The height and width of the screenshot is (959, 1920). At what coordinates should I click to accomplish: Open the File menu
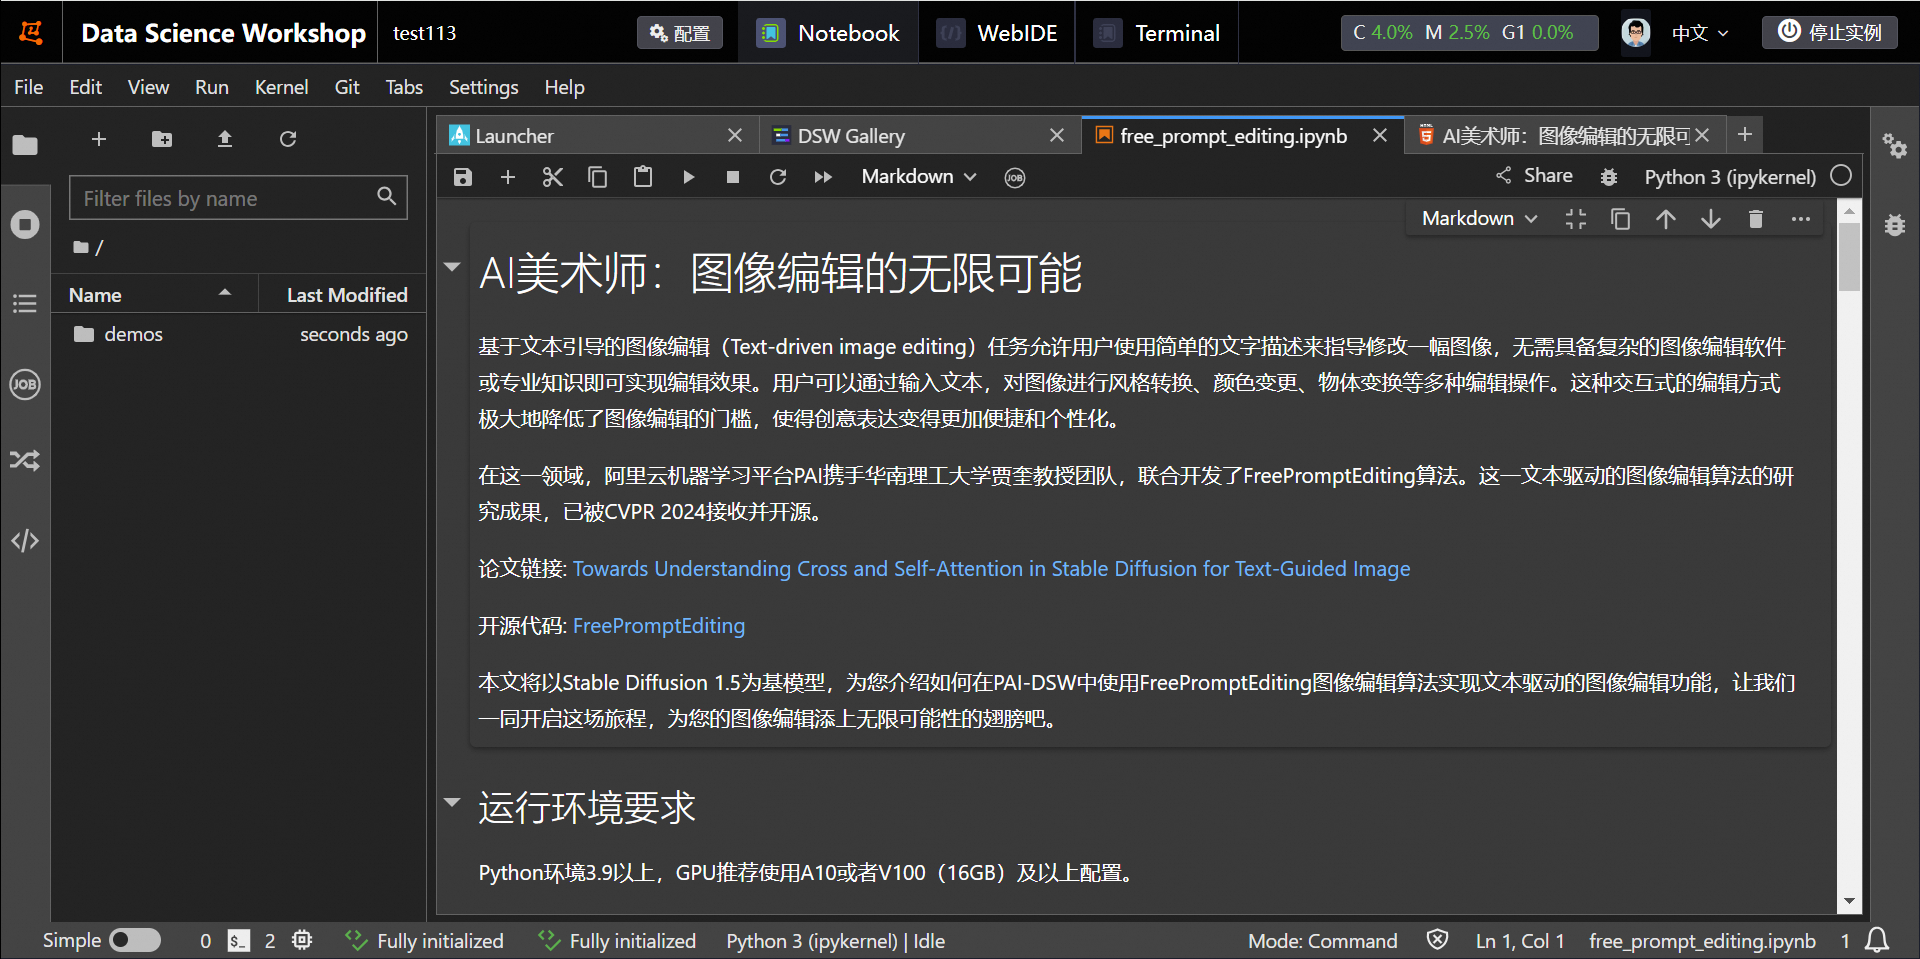pyautogui.click(x=28, y=87)
